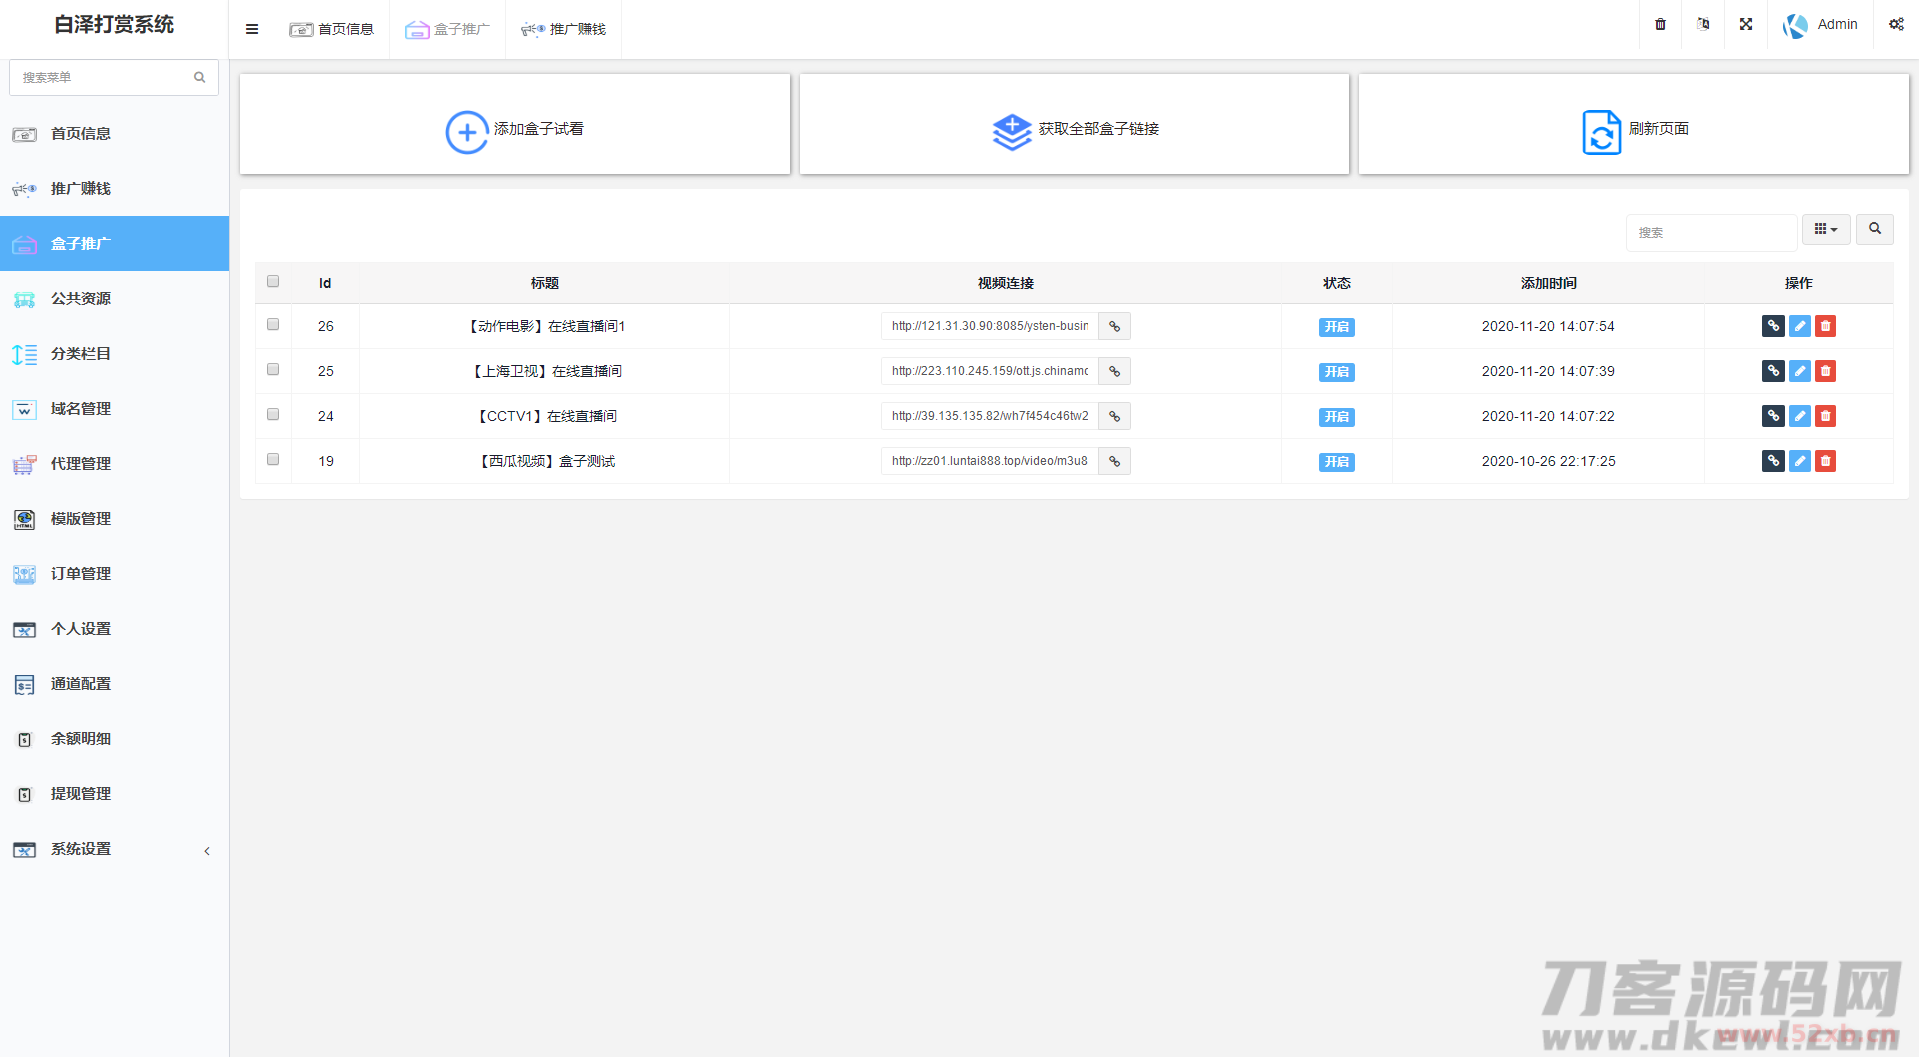1919x1057 pixels.
Task: Open the column display dropdown
Action: pyautogui.click(x=1825, y=229)
